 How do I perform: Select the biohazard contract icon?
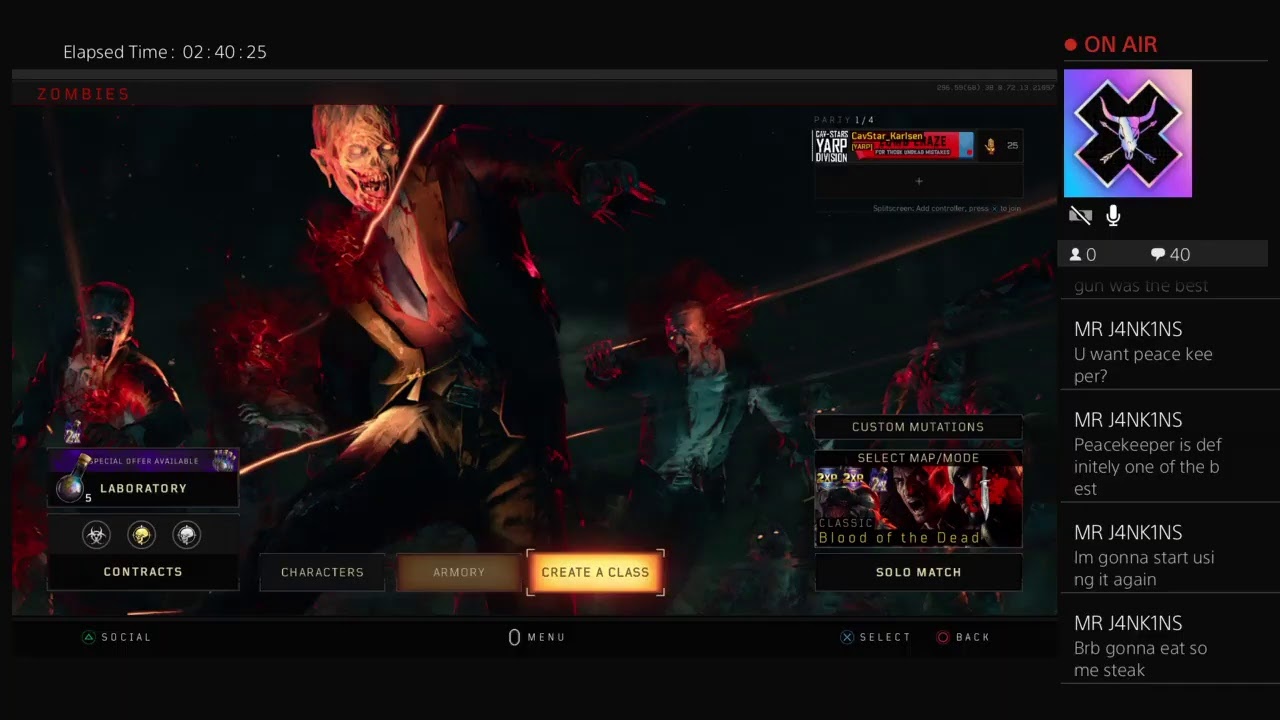tap(96, 535)
